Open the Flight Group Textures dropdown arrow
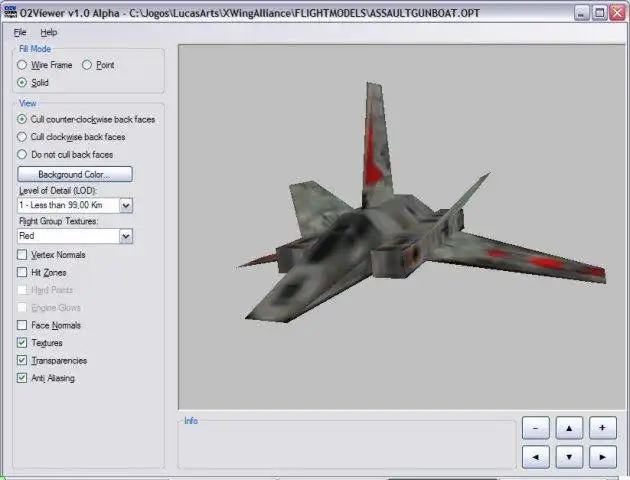 (x=126, y=236)
